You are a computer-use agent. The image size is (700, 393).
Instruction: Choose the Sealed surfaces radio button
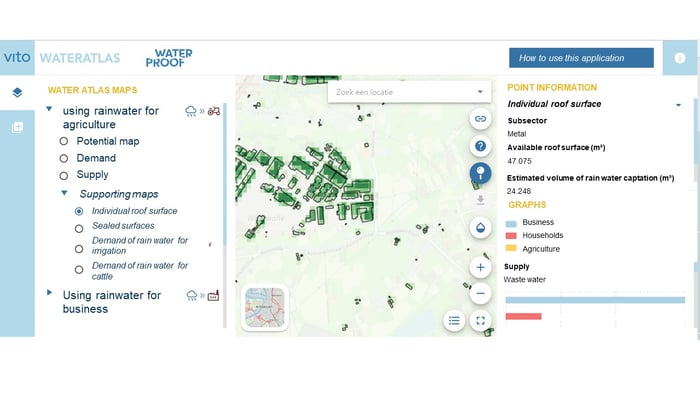tap(79, 229)
